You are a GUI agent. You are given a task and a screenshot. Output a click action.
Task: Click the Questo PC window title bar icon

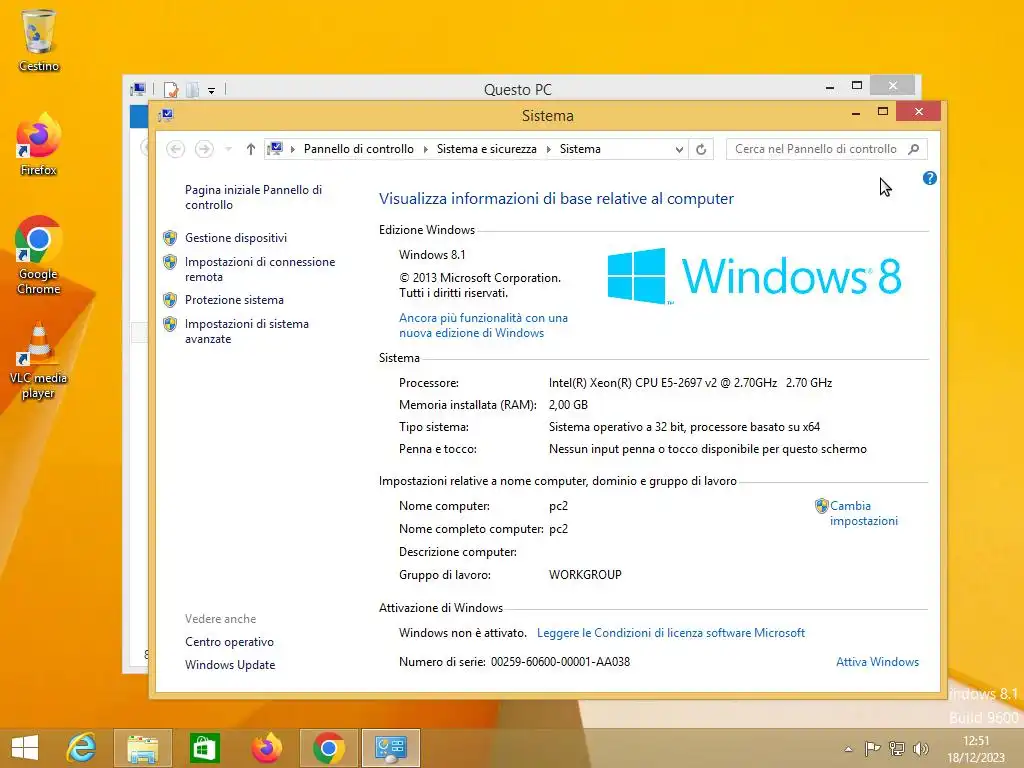tap(138, 89)
